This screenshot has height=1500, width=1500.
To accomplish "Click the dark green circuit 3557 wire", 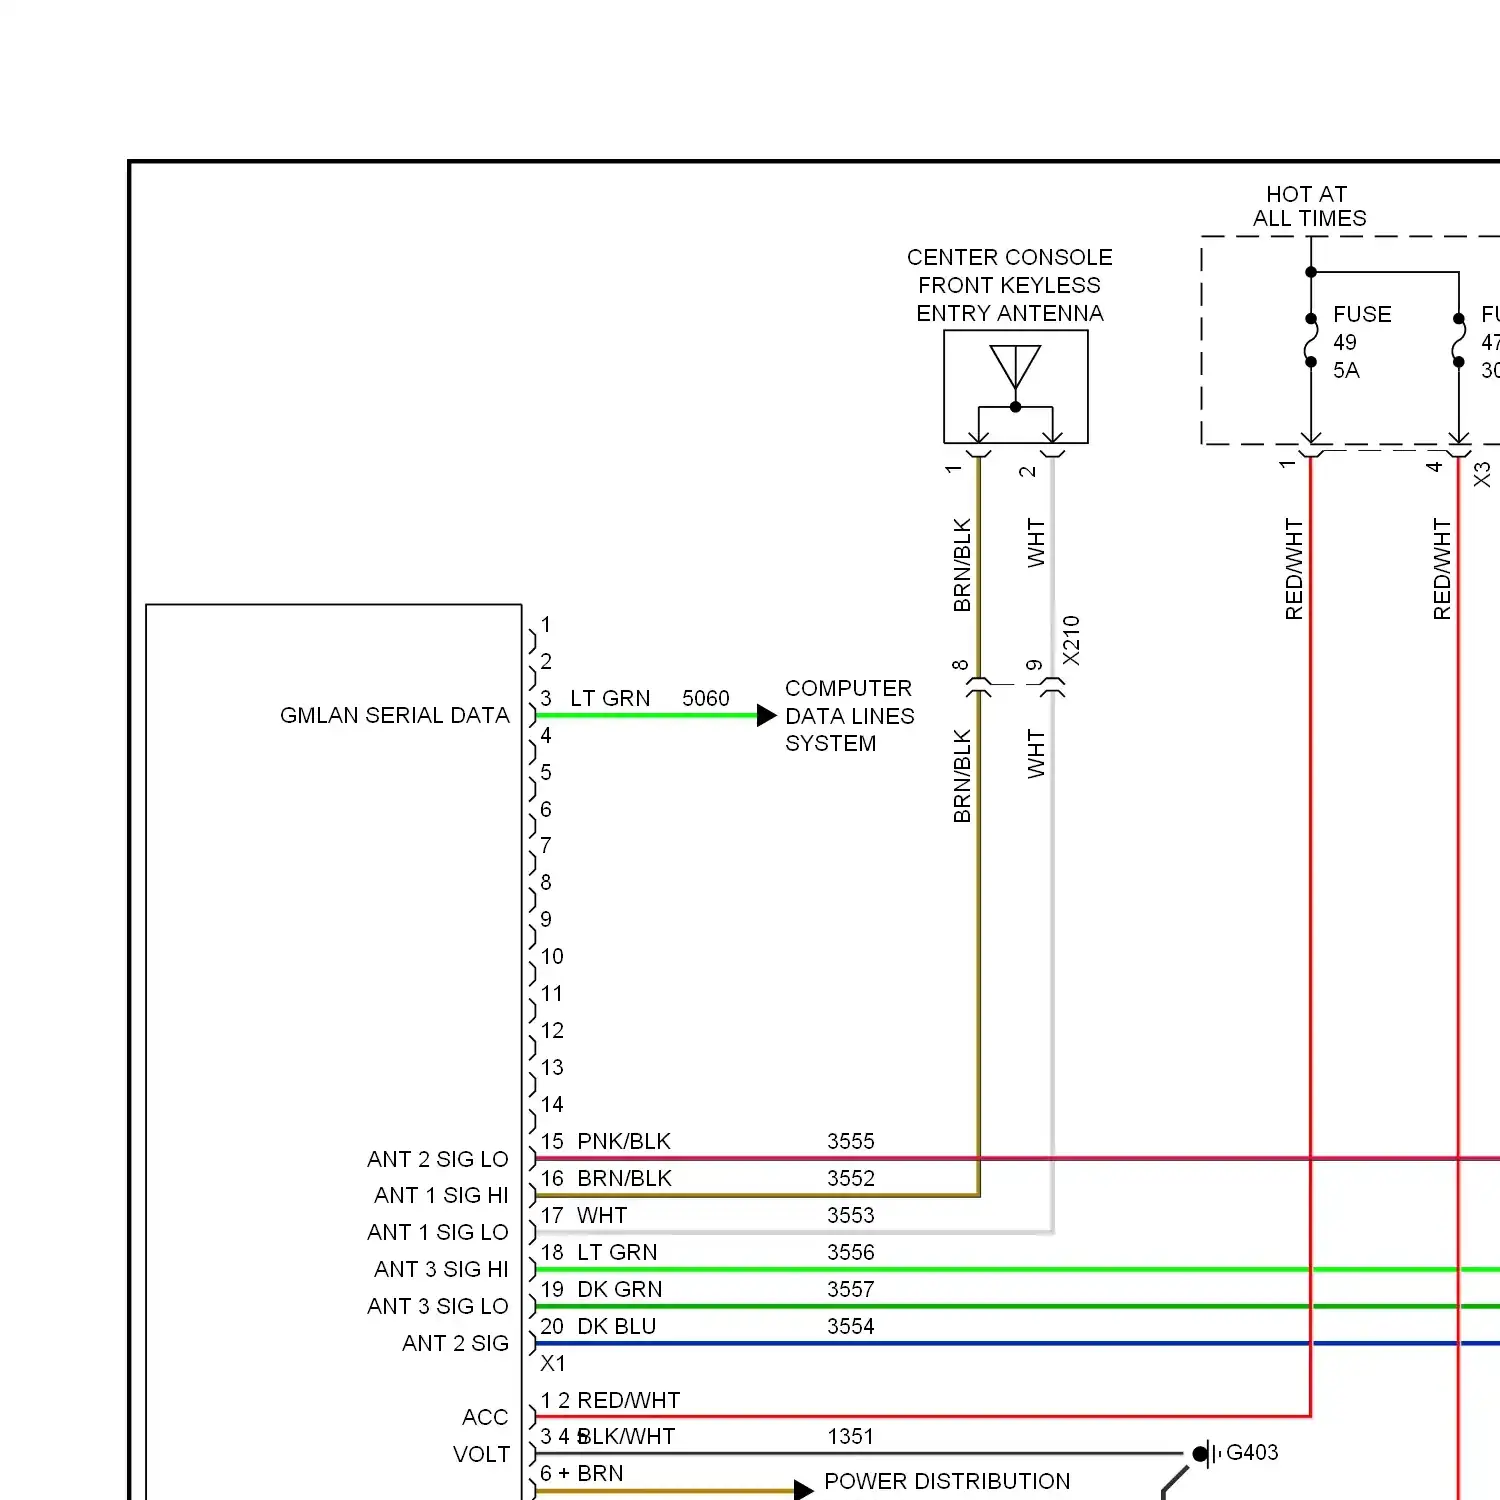I will (x=1018, y=1306).
